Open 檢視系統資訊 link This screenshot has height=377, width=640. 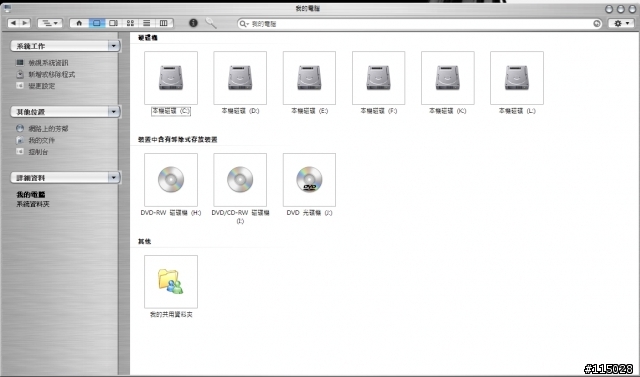coord(48,63)
